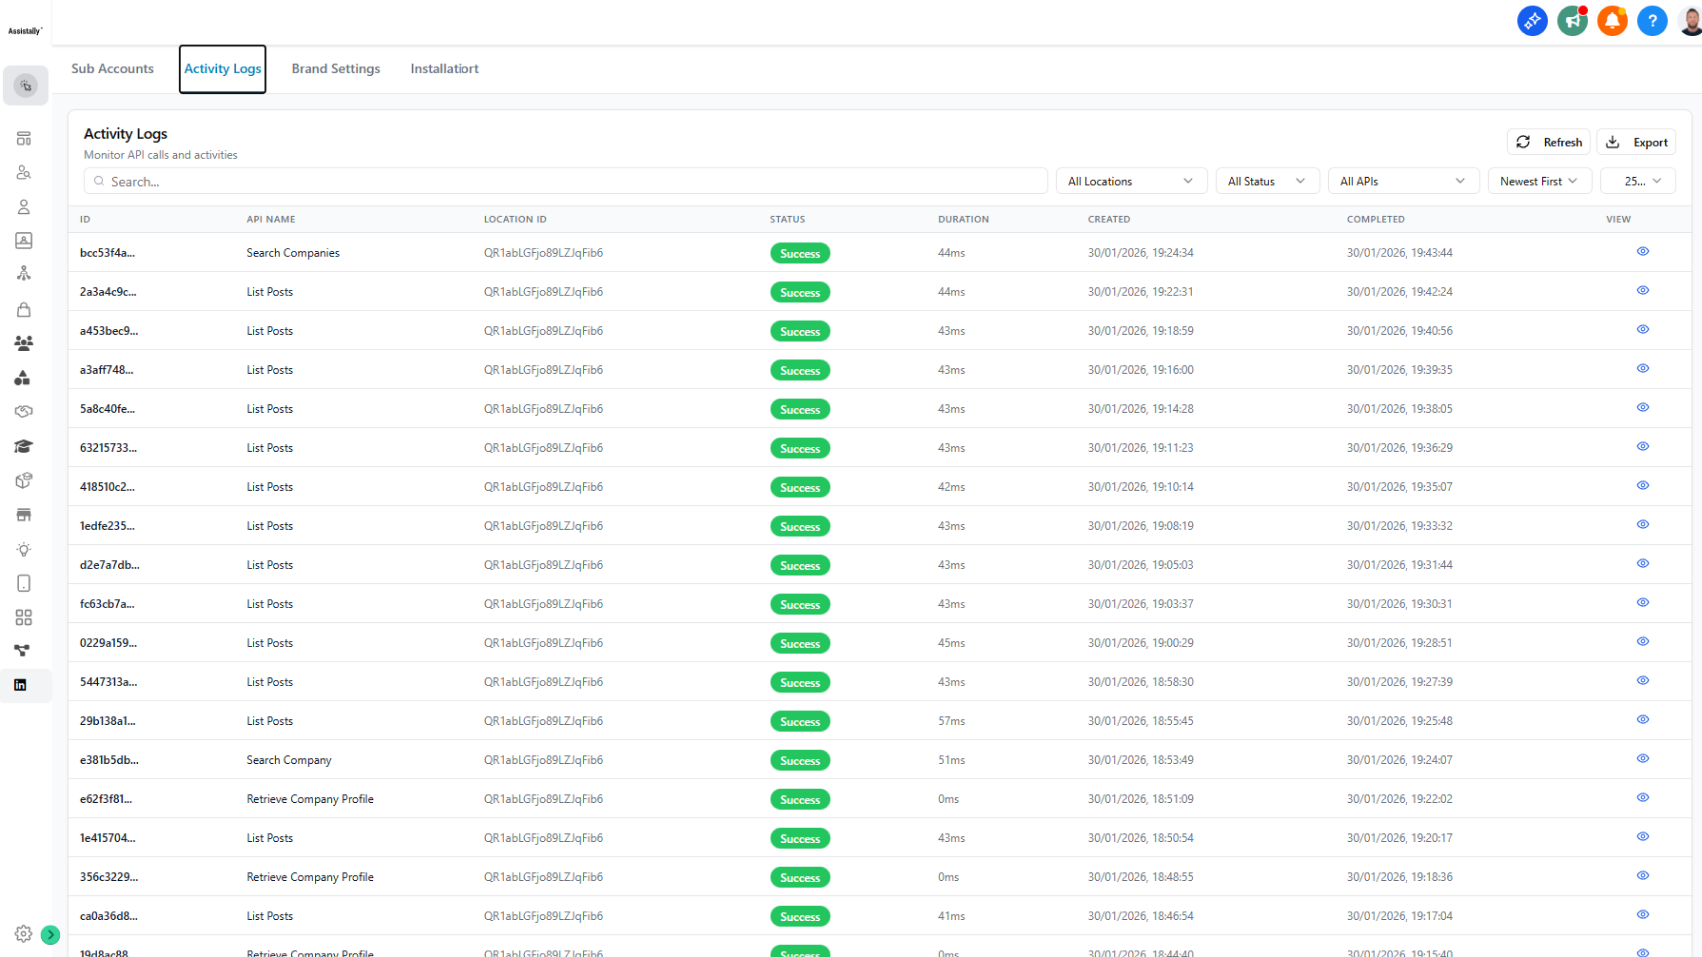Click the Refresh button
1702x957 pixels.
coord(1548,141)
